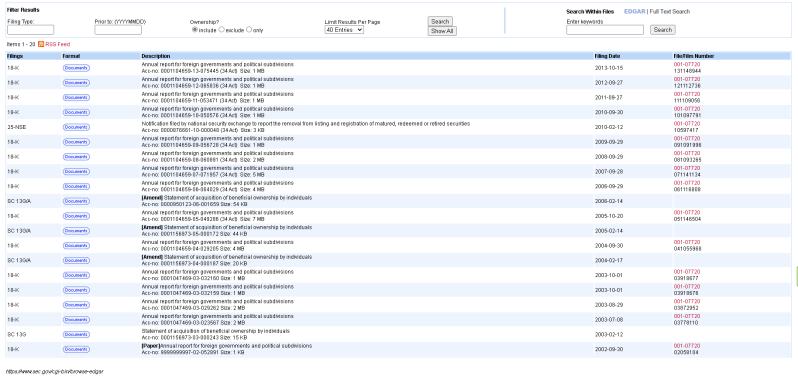Open Documents for the SC 13G filing dated 2003-02-12
Screen dimensions: 798x379
[x=76, y=334]
